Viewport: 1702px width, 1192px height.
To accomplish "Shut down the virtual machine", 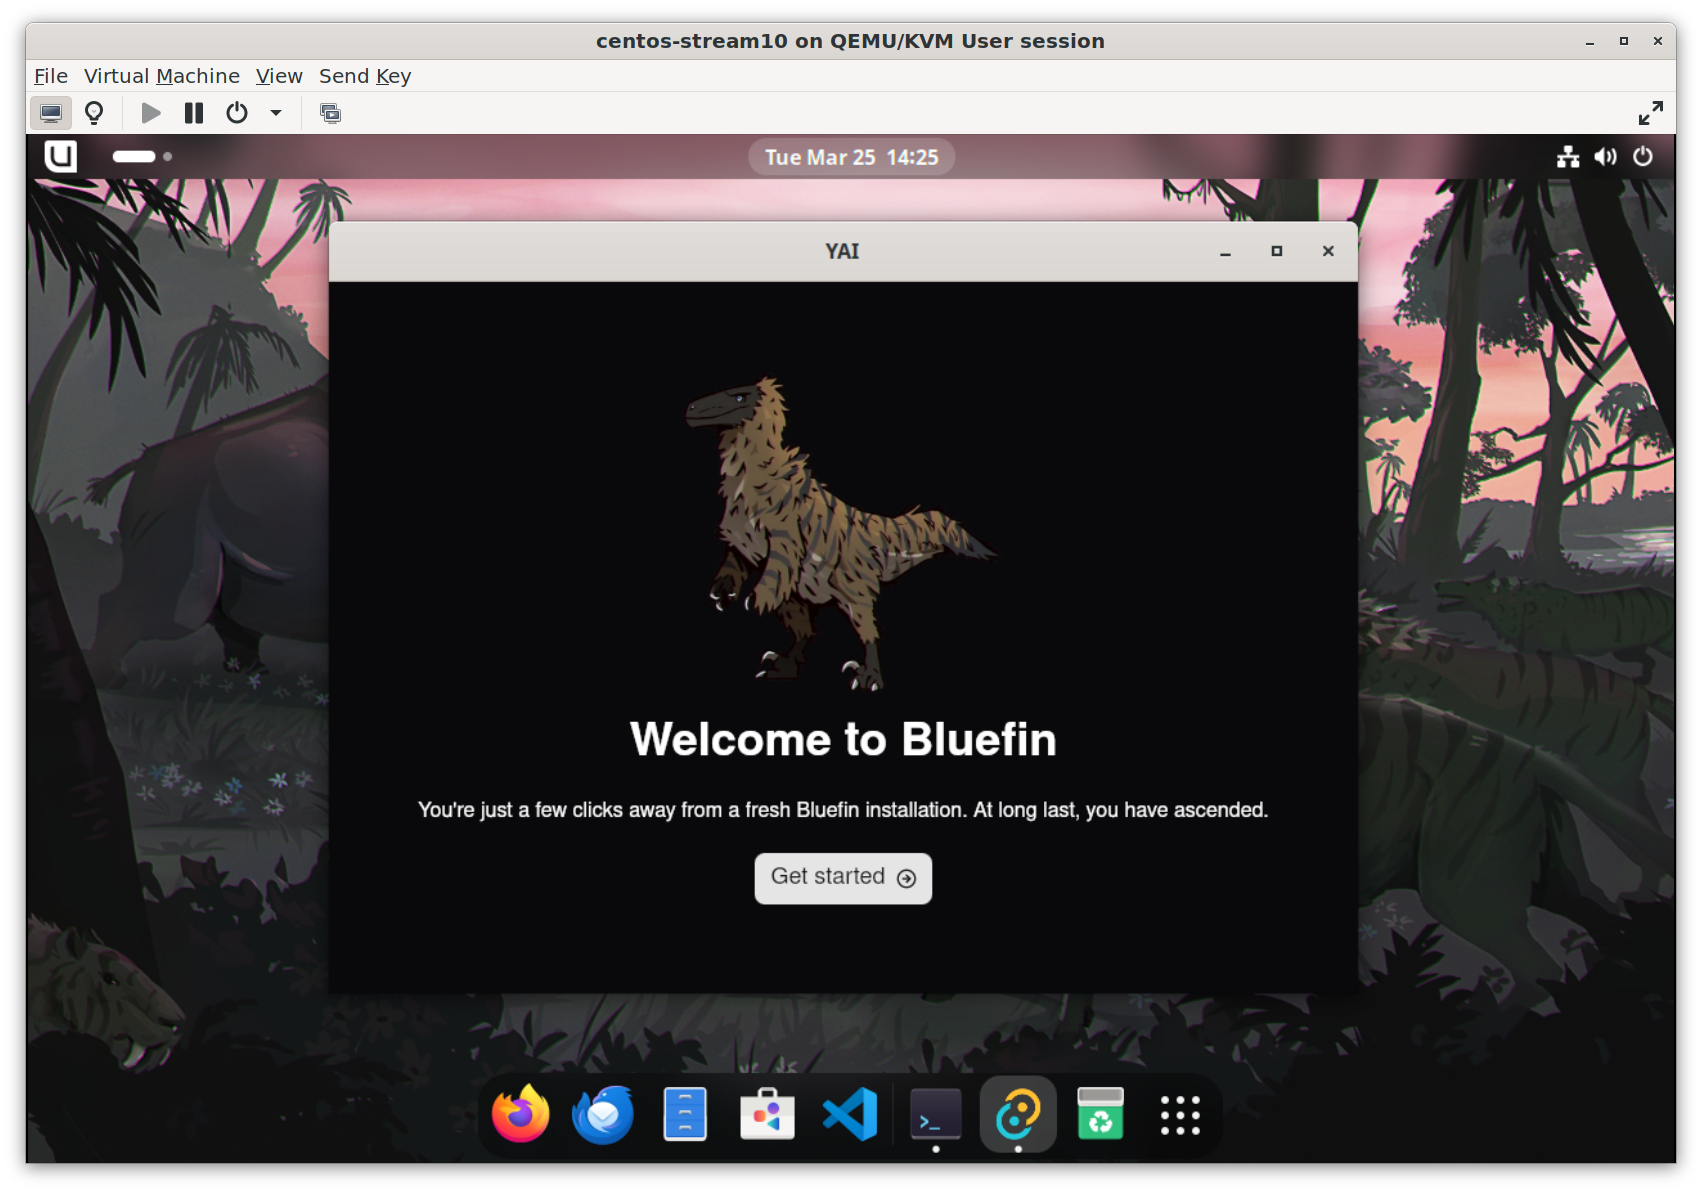I will [x=237, y=113].
